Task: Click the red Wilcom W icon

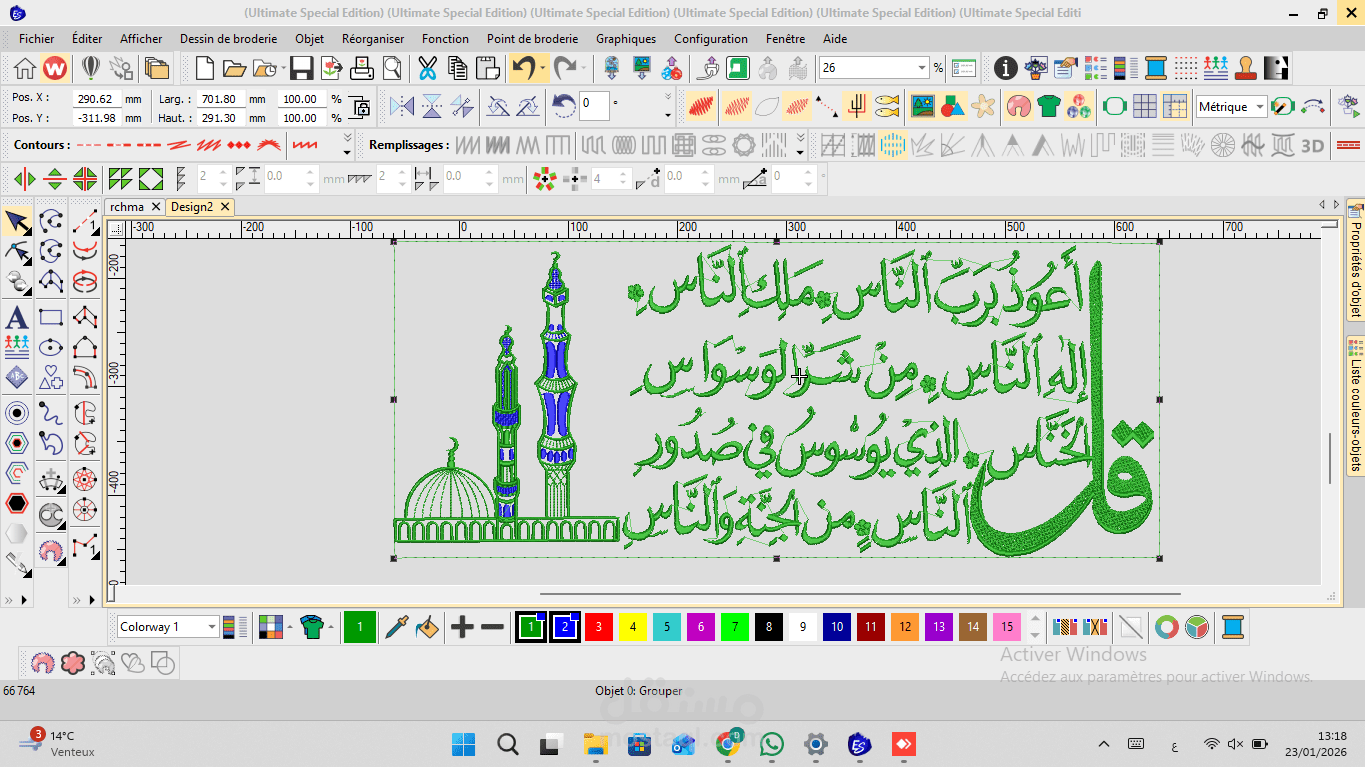Action: click(55, 68)
